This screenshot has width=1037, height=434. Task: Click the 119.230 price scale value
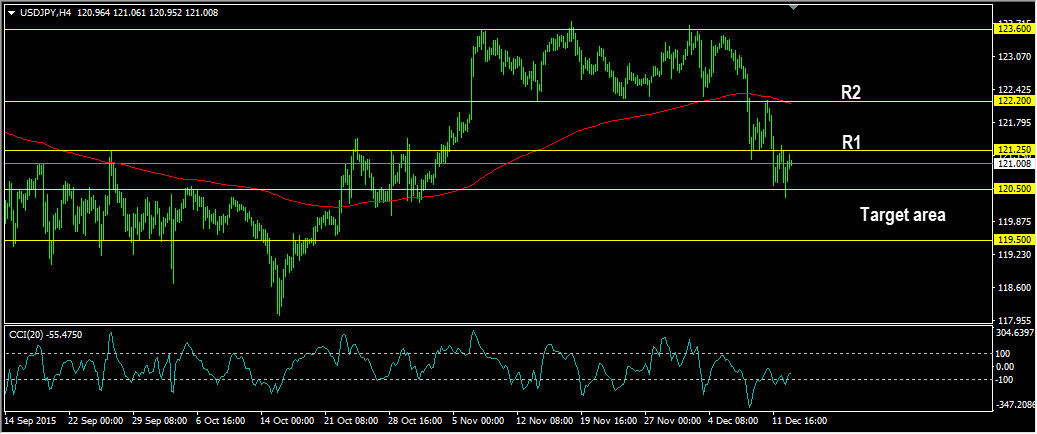(x=1014, y=254)
